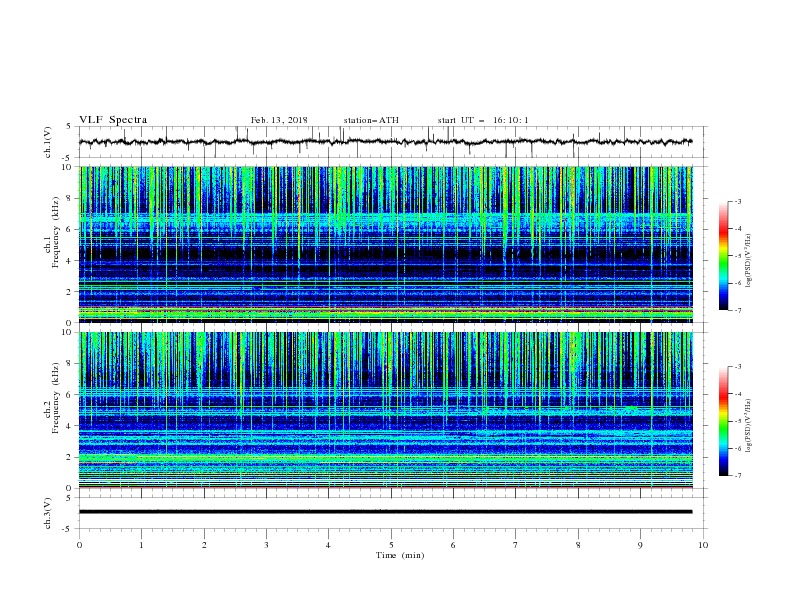Click the Time (min) axis label

click(x=400, y=555)
